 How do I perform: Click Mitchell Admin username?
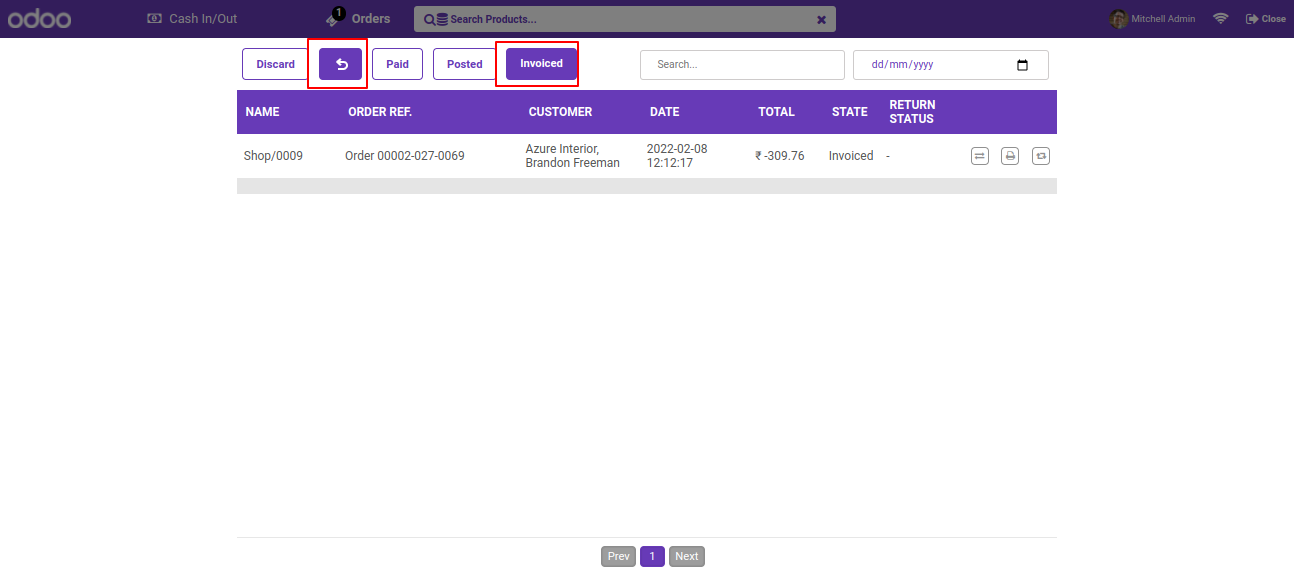coord(1163,19)
